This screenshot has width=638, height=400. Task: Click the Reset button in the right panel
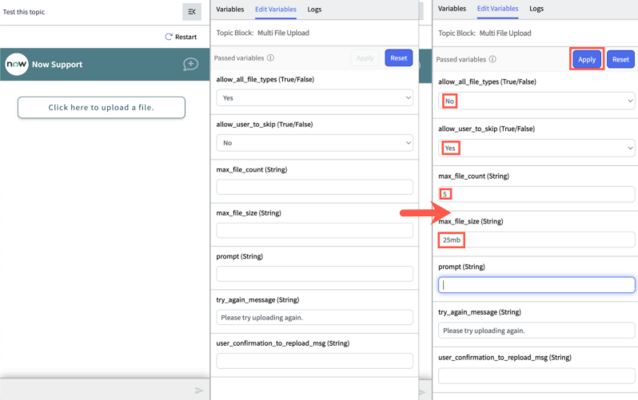(x=621, y=59)
